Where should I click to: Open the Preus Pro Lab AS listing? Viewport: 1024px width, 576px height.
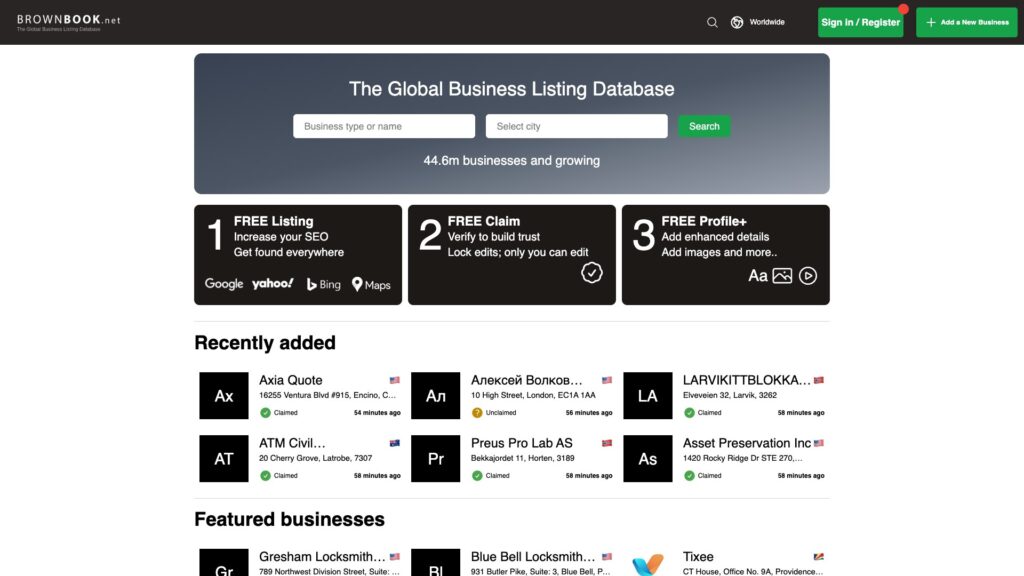pyautogui.click(x=521, y=443)
